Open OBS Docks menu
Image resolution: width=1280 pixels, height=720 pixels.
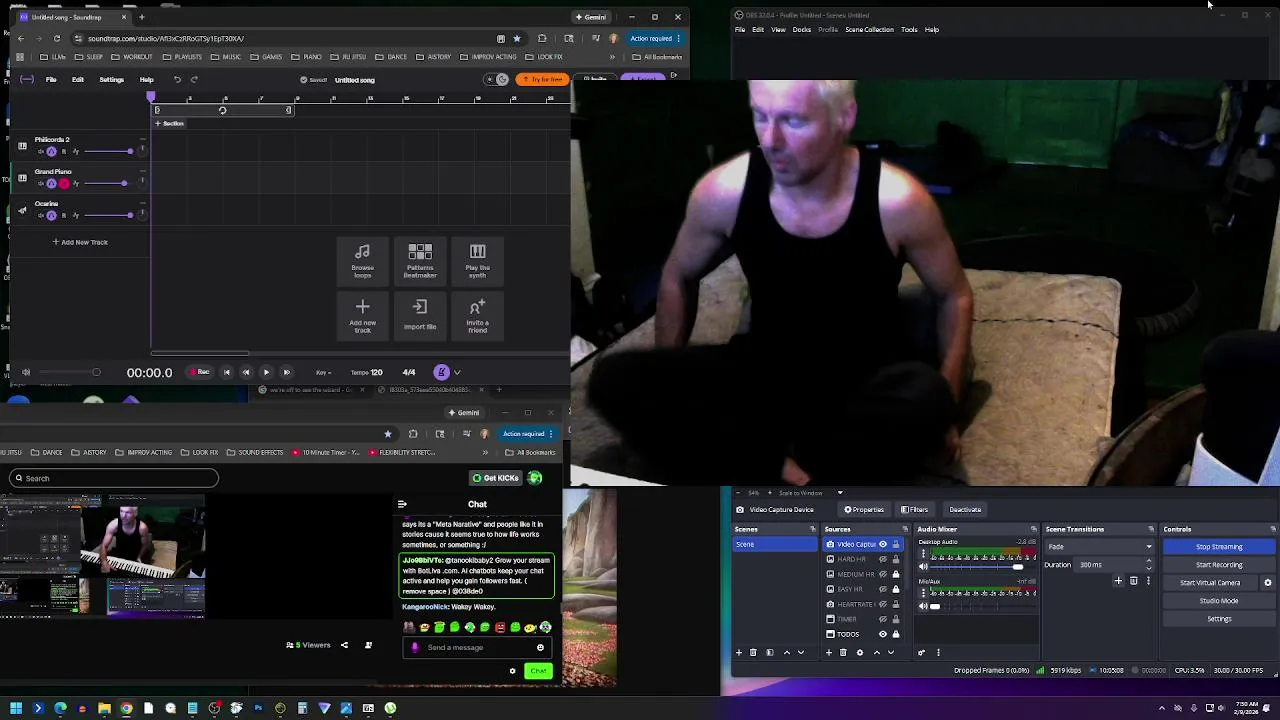pos(802,30)
